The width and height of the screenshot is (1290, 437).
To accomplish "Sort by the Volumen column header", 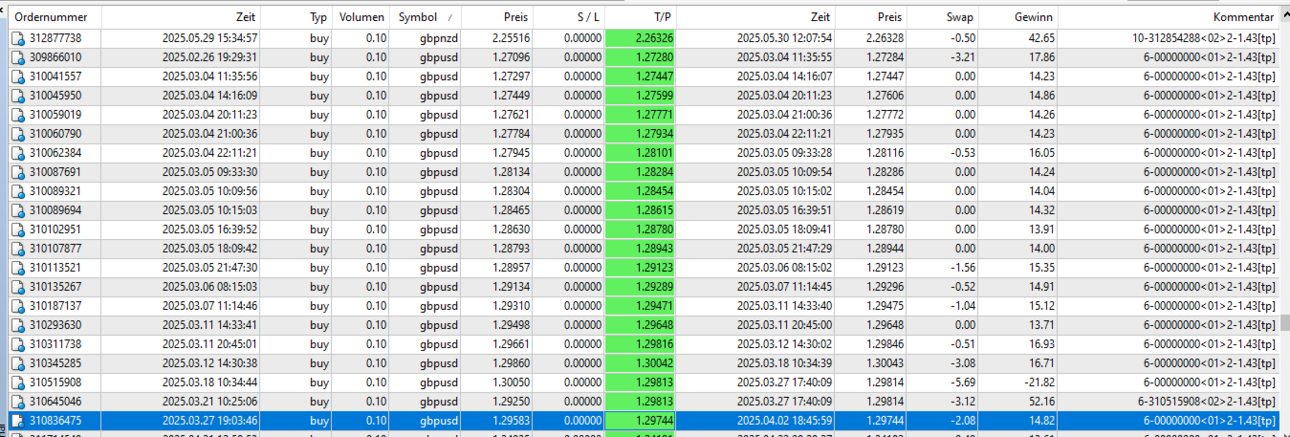I will point(362,18).
